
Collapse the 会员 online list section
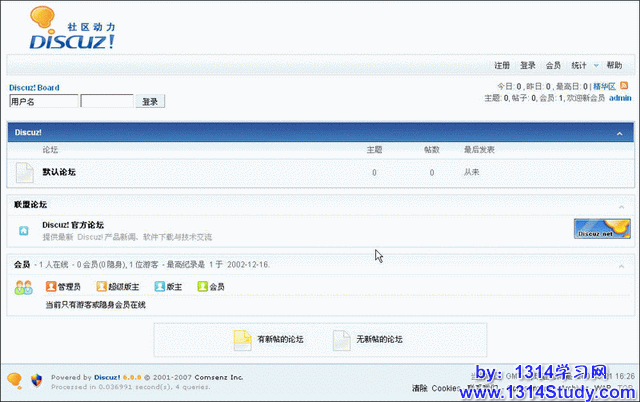pos(620,265)
